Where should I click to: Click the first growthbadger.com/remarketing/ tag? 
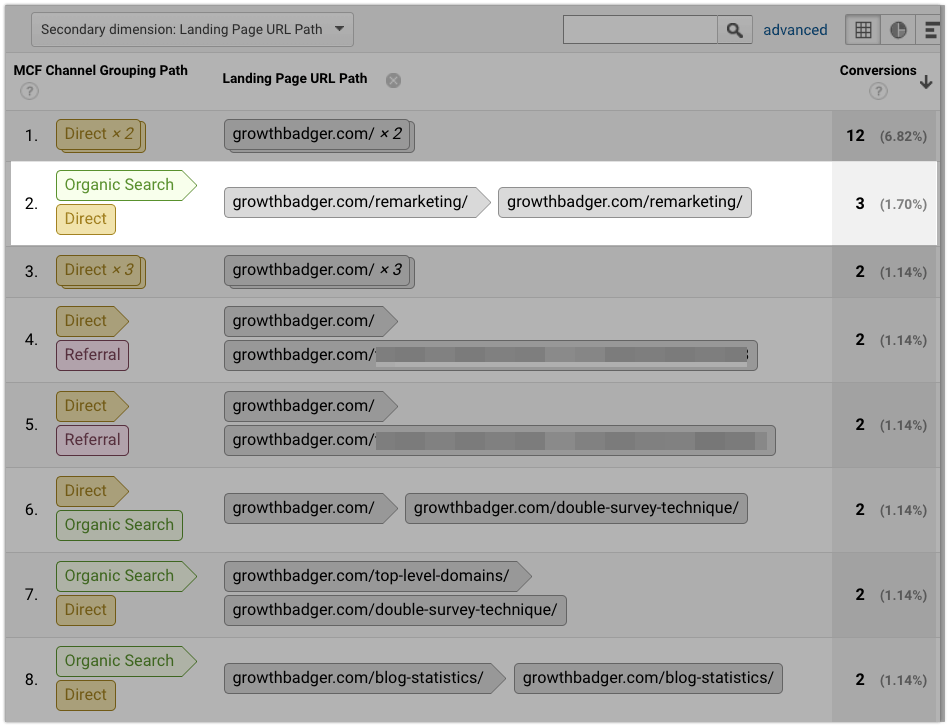click(356, 202)
